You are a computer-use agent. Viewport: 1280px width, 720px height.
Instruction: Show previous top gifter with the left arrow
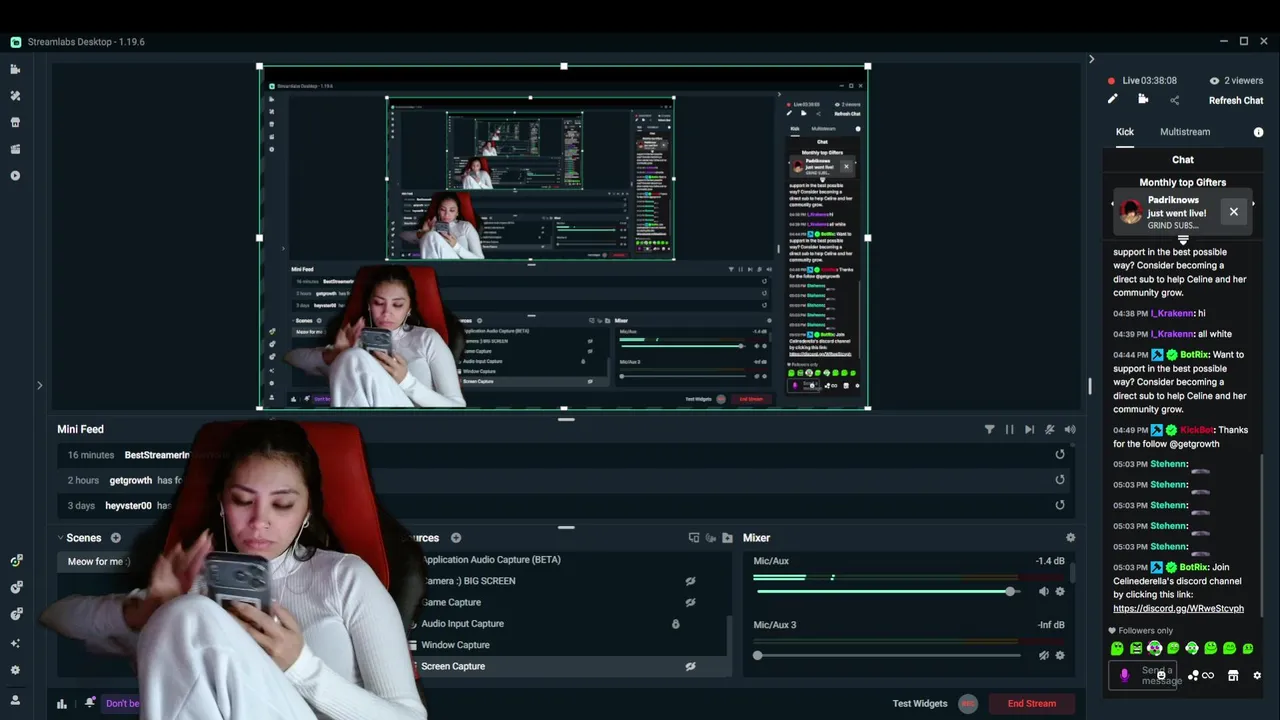[1112, 204]
